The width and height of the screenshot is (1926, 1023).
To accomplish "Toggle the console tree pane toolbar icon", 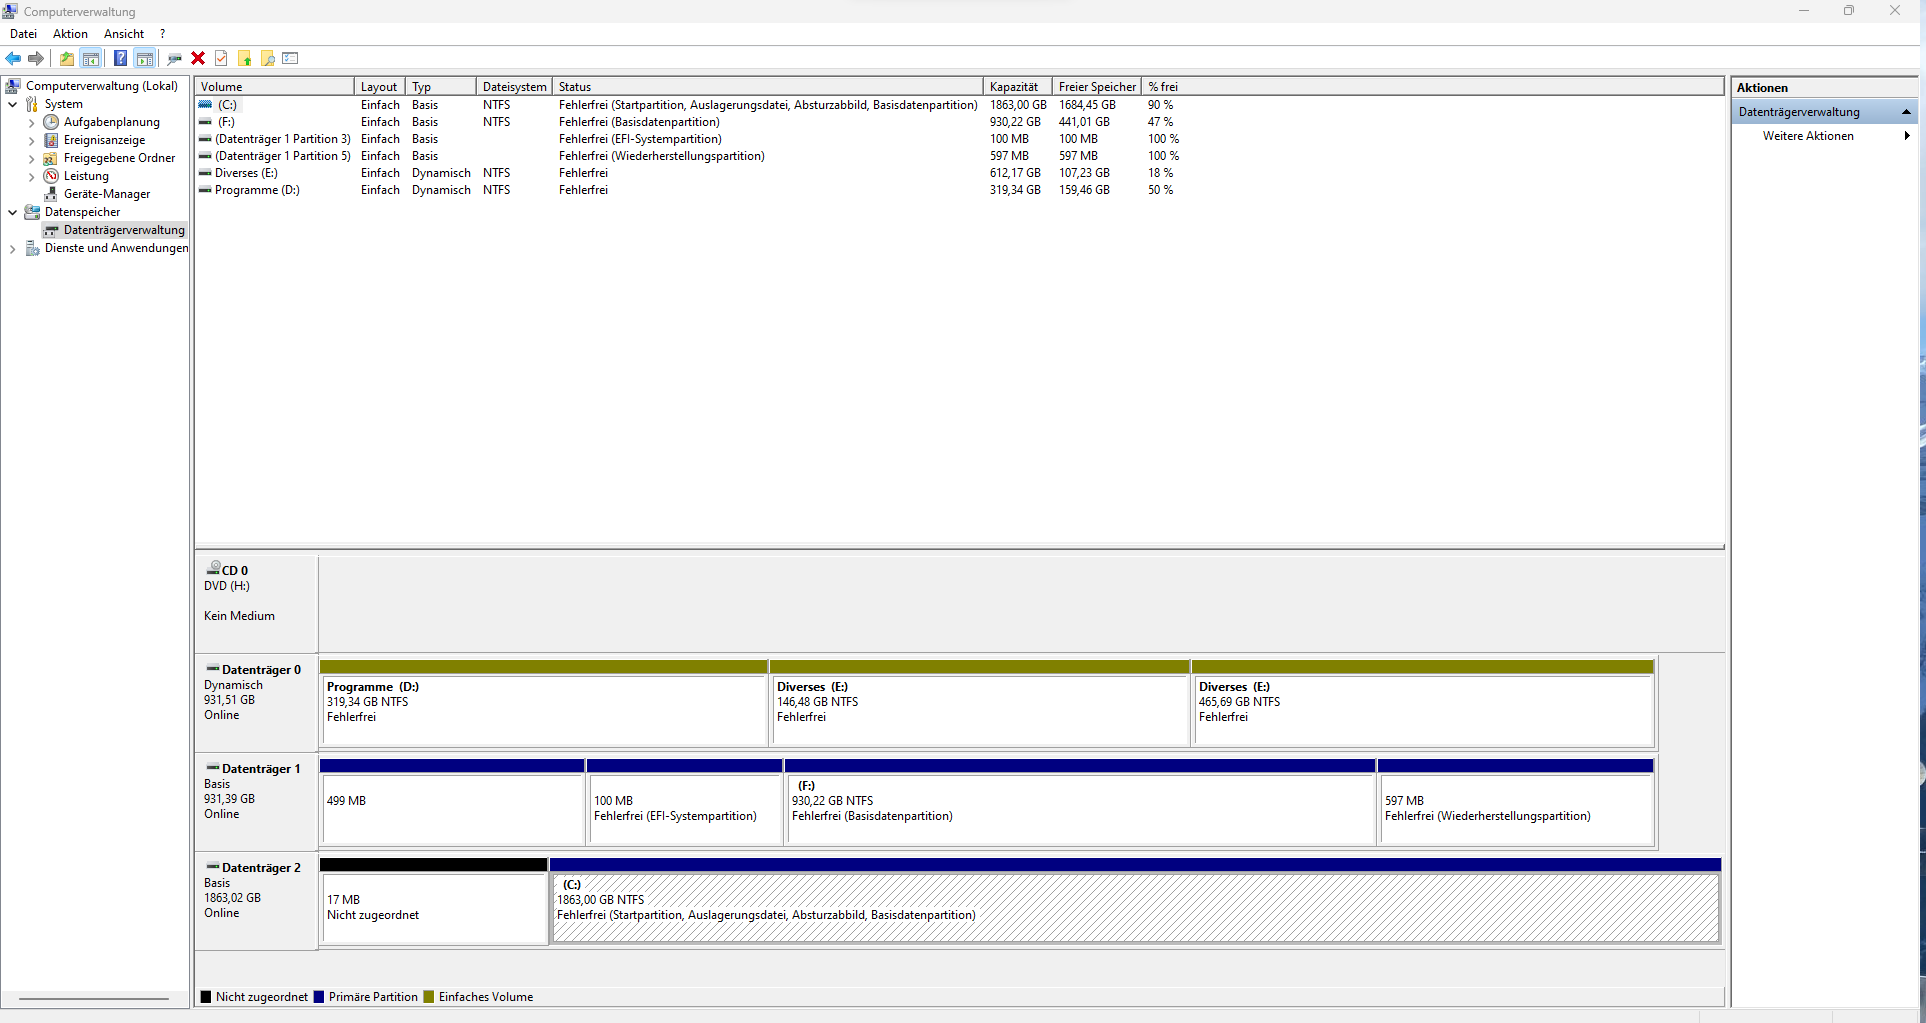I will [x=91, y=59].
